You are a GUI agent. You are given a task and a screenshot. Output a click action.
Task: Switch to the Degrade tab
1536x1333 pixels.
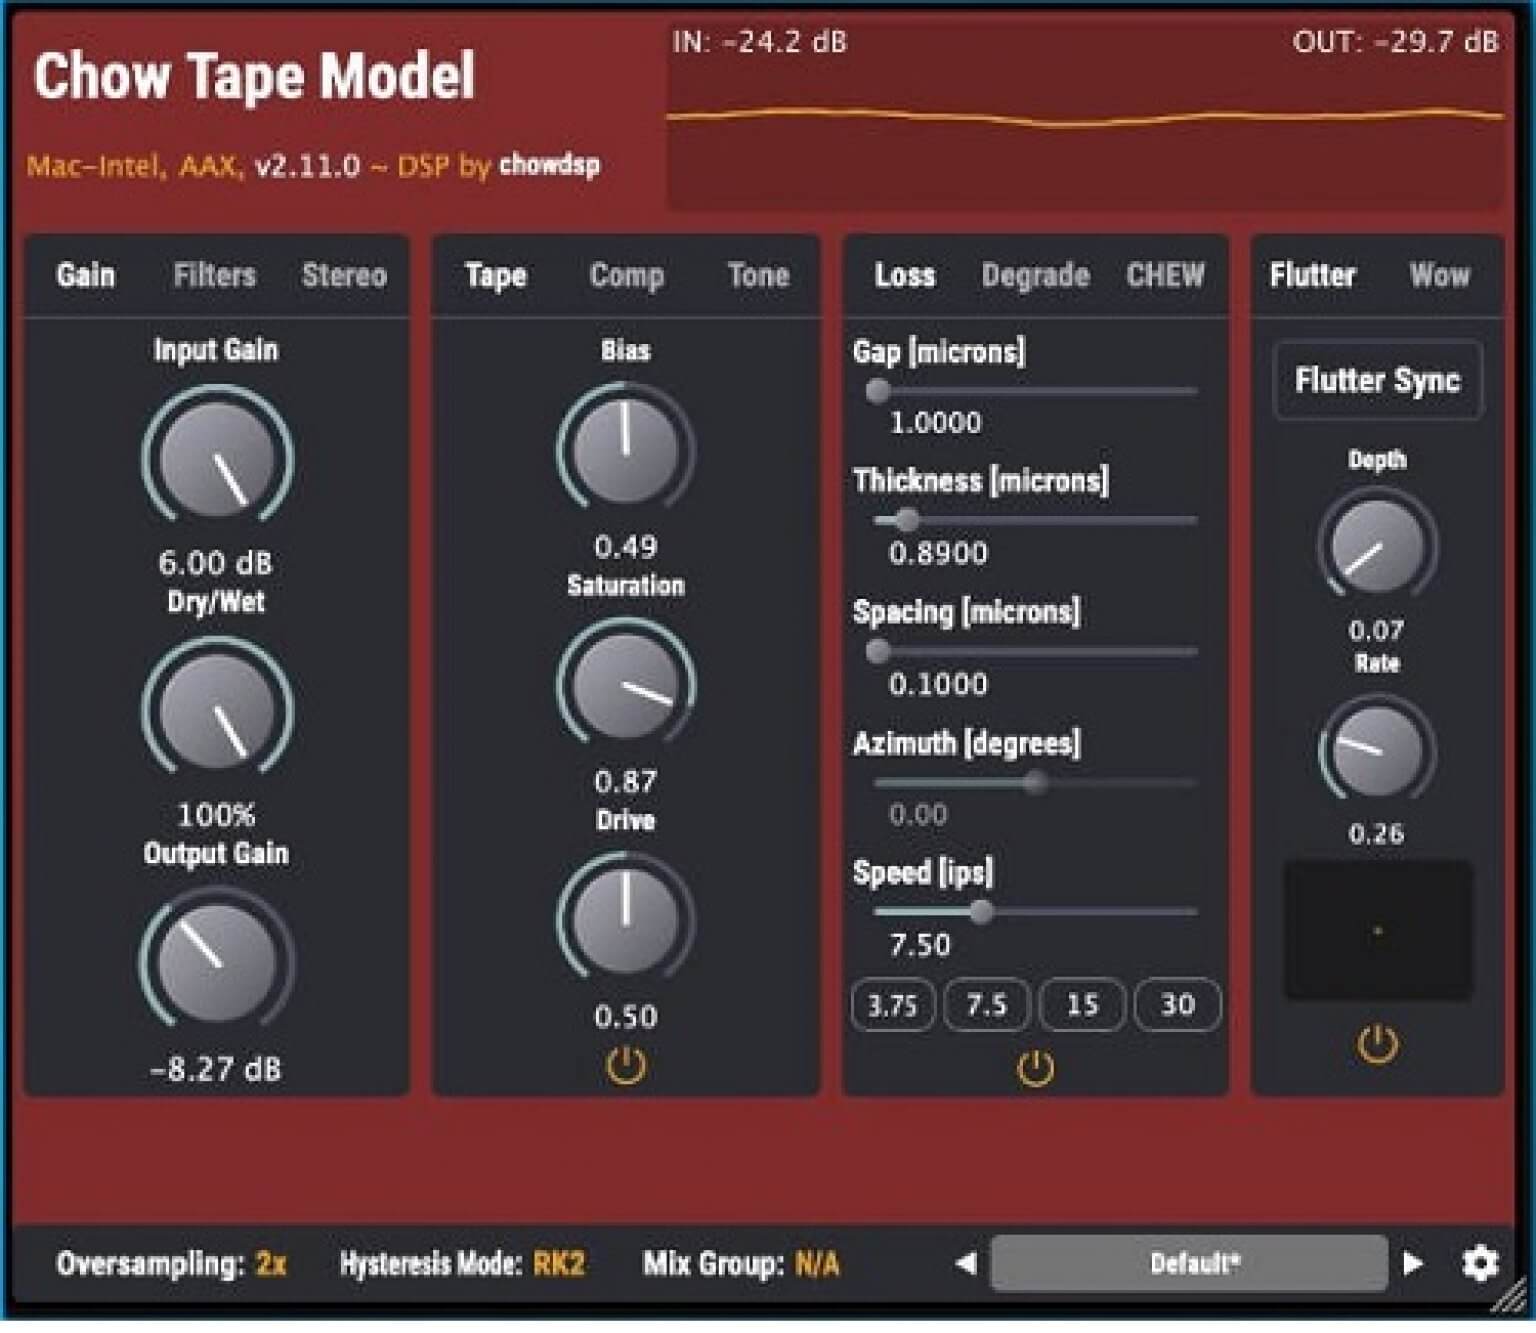tap(1036, 276)
